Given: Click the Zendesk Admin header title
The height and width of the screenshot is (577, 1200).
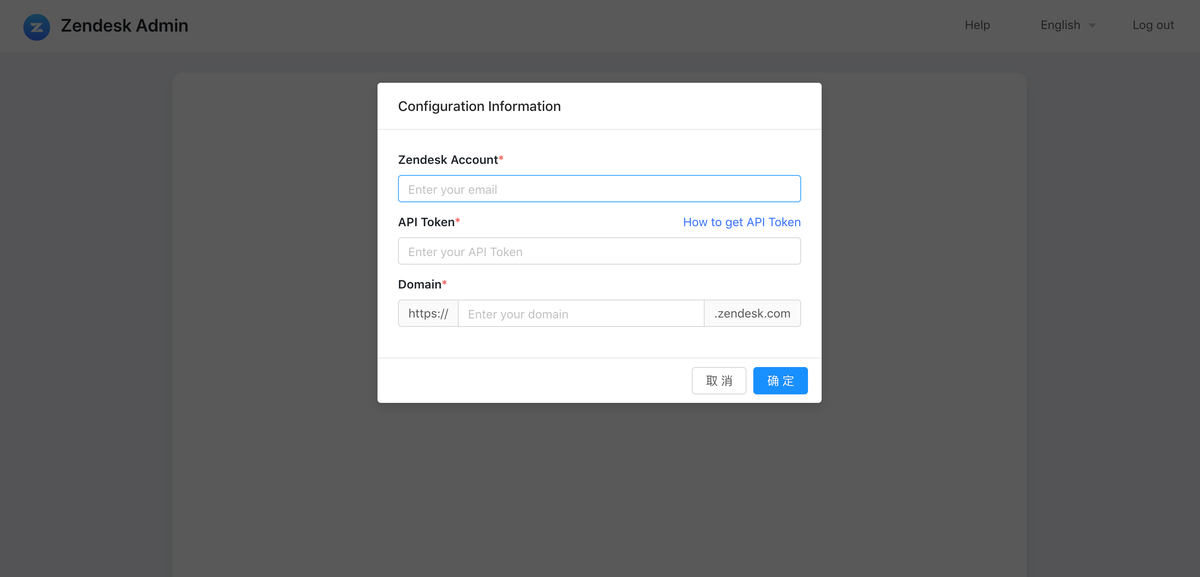Looking at the screenshot, I should [x=124, y=26].
